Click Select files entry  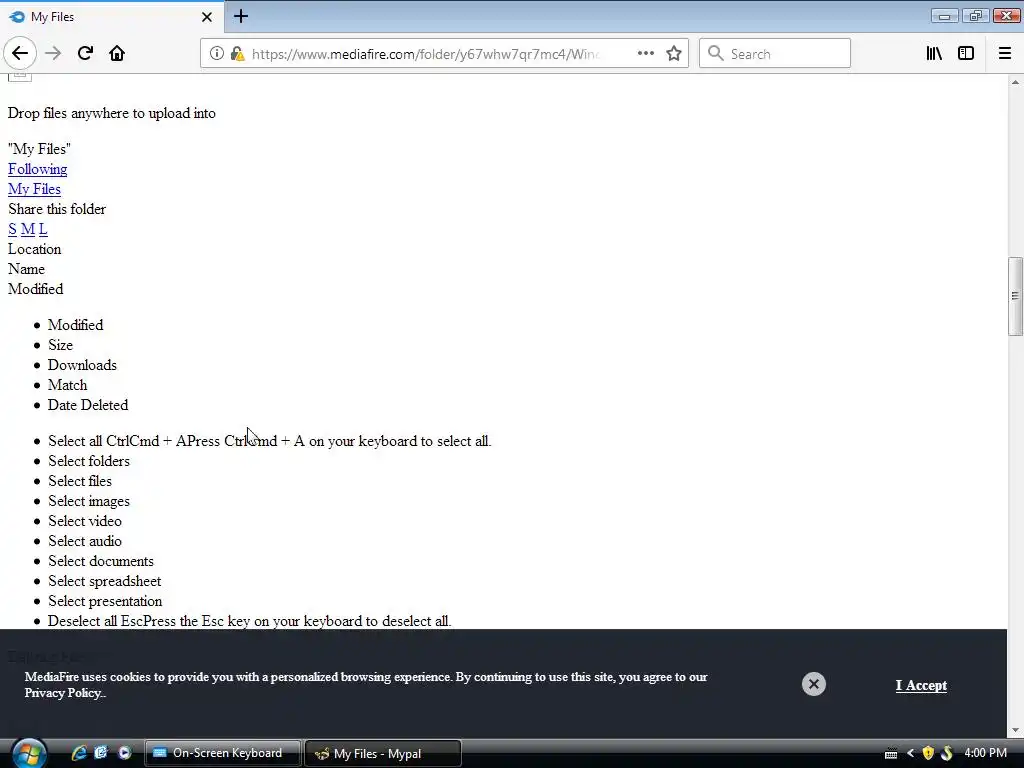(x=80, y=481)
